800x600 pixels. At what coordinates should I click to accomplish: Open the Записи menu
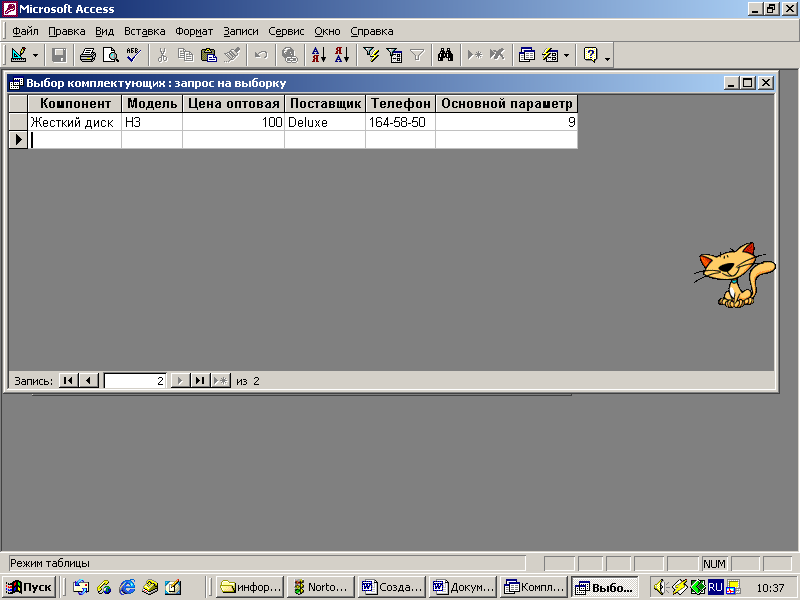coord(241,32)
